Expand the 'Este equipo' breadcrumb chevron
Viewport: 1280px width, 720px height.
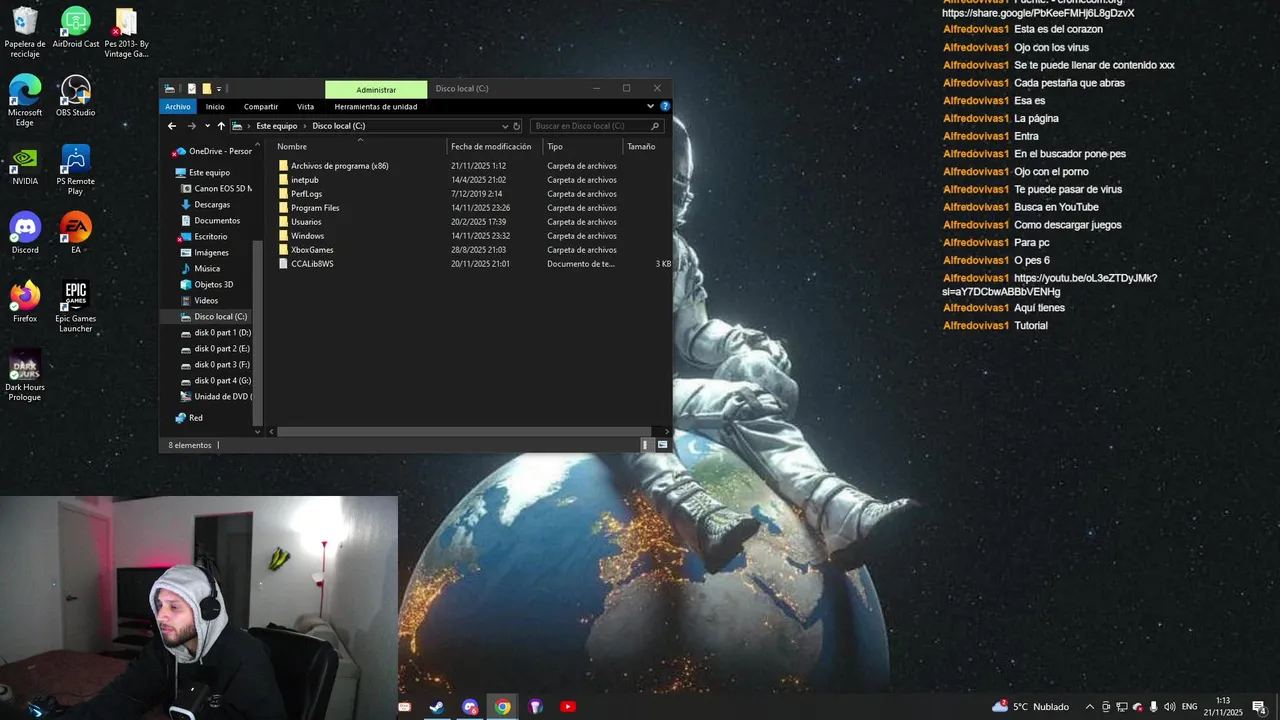pos(305,126)
